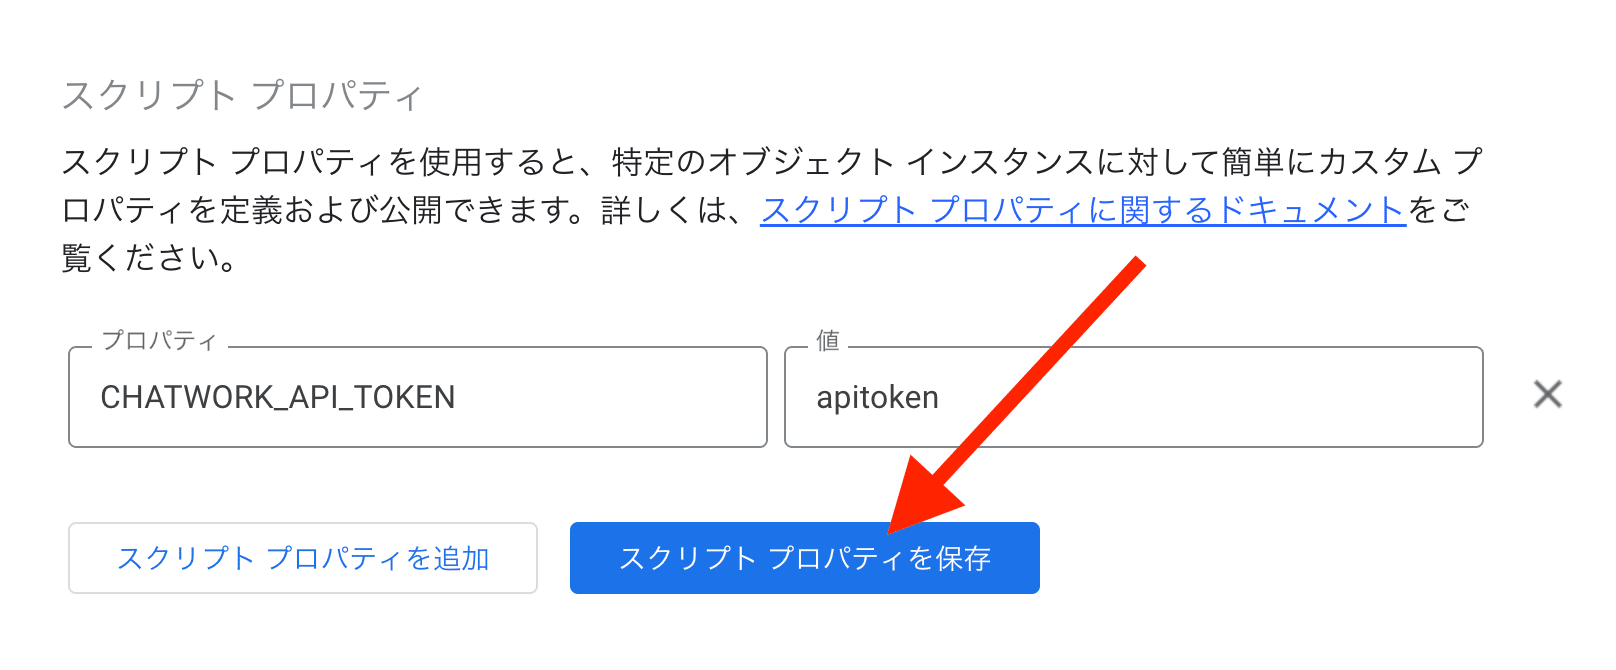
Task: Click the apitoken value text
Action: click(x=877, y=397)
